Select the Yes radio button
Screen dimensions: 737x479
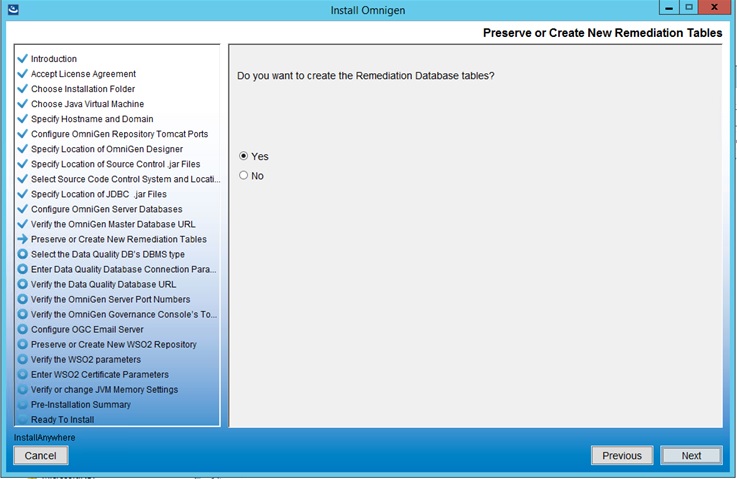[243, 156]
